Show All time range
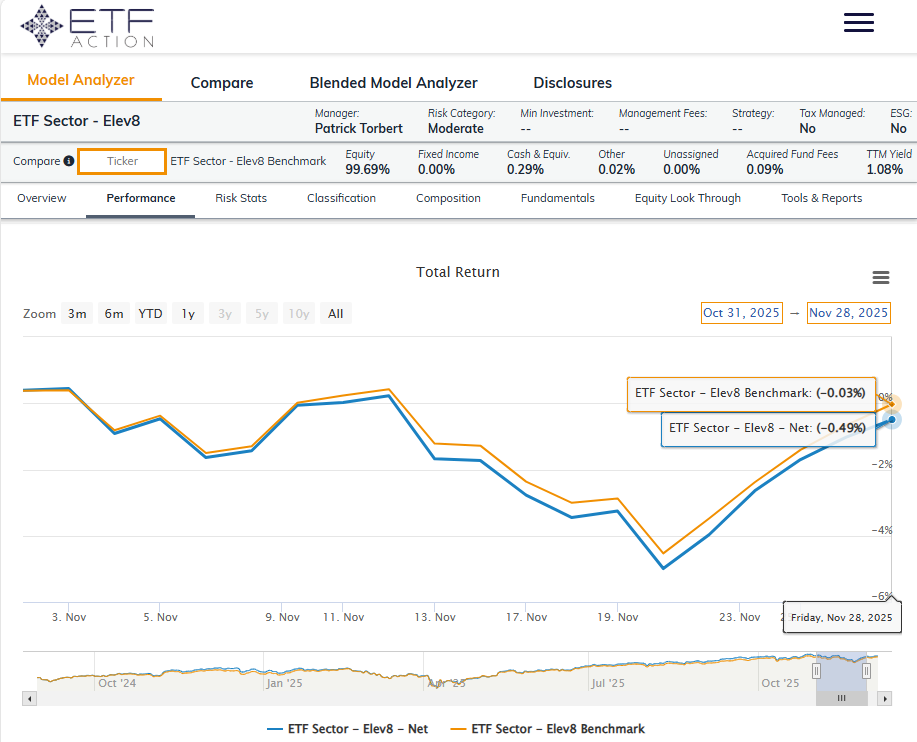 click(x=335, y=314)
